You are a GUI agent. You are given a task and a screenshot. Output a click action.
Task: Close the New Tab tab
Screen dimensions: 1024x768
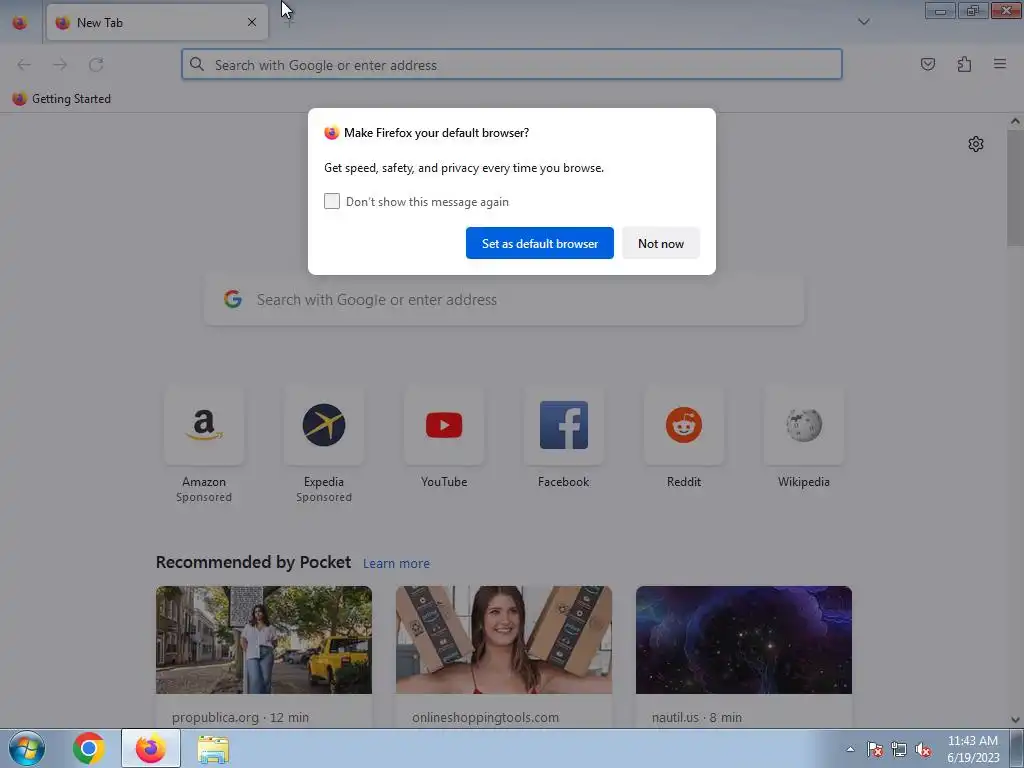pyautogui.click(x=251, y=22)
